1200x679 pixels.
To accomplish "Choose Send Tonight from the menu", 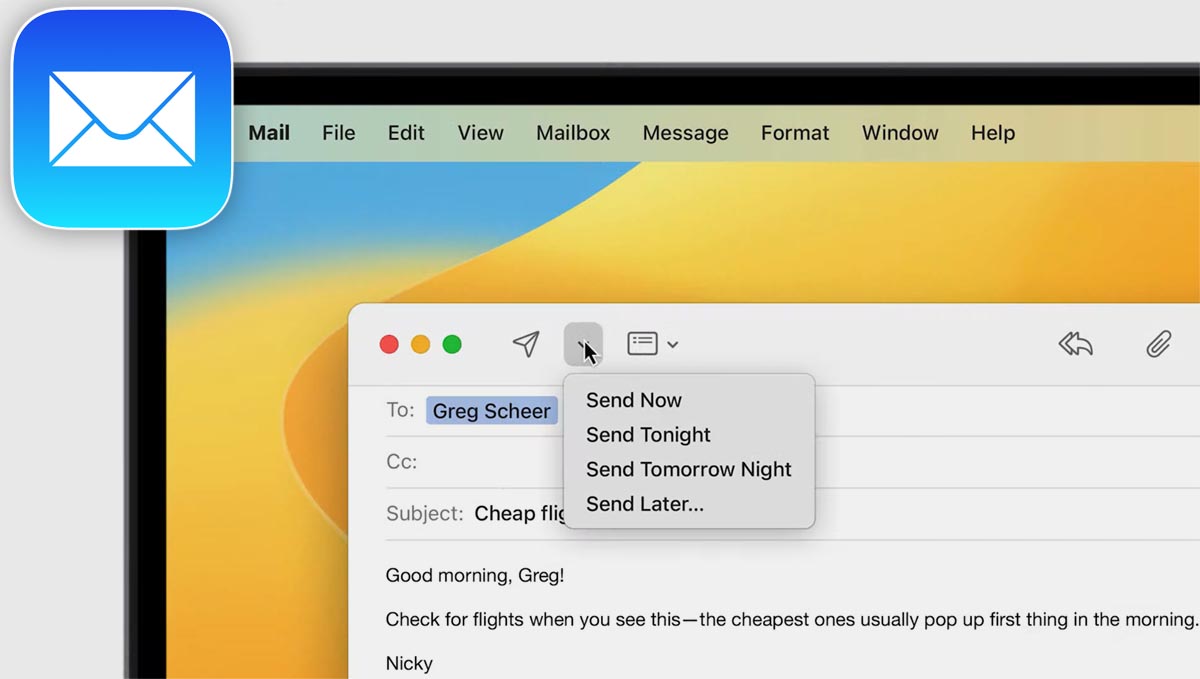I will tap(648, 435).
